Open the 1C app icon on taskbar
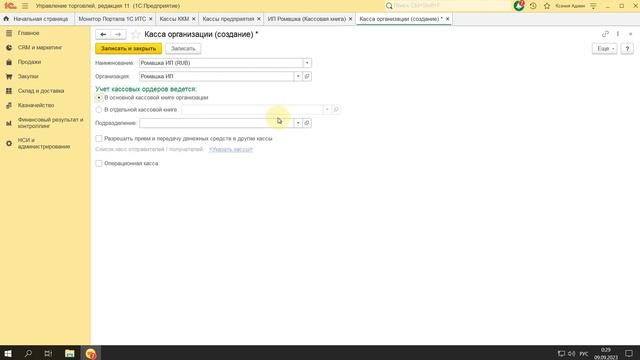The height and width of the screenshot is (360, 640). click(91, 353)
